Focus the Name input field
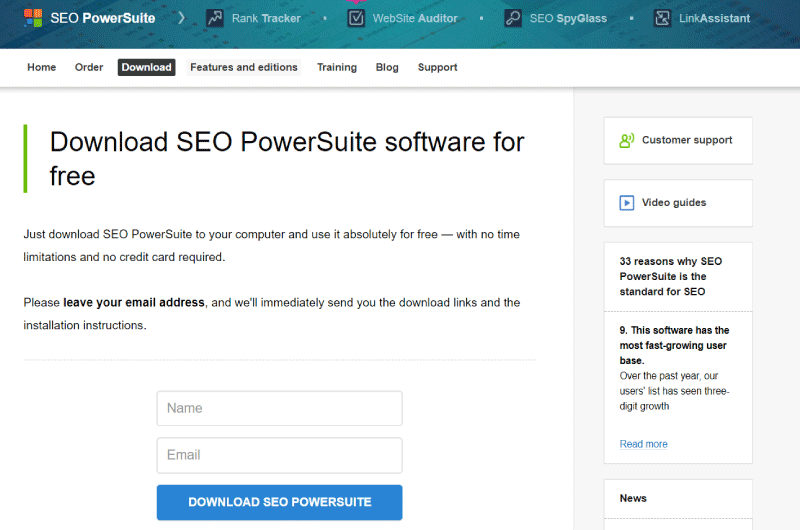The image size is (800, 530). [280, 408]
